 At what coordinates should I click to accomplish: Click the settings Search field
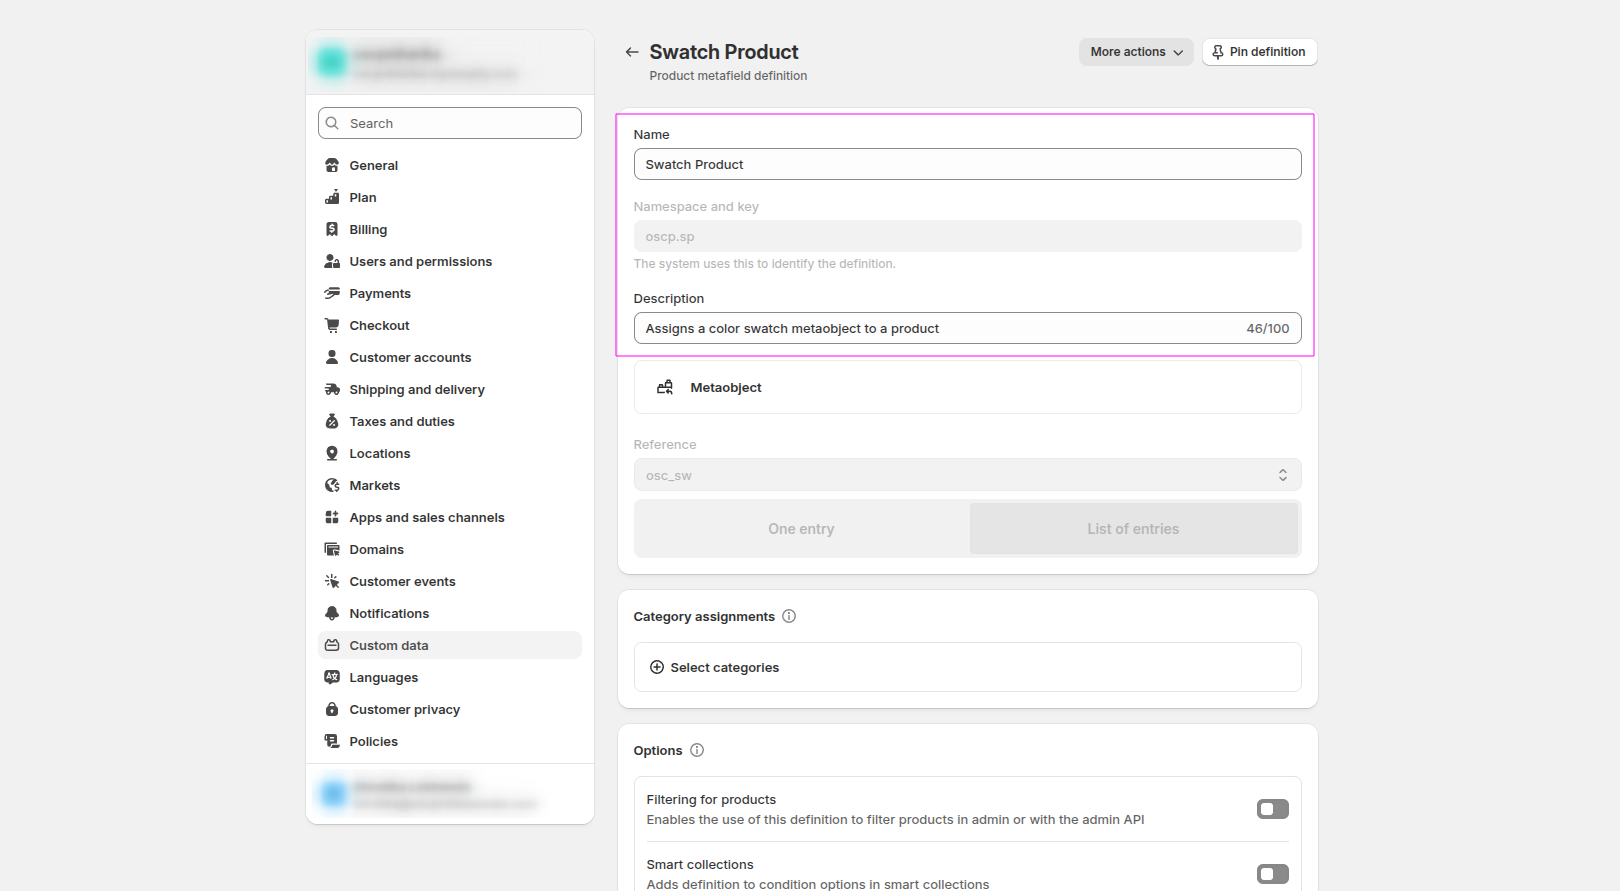450,123
